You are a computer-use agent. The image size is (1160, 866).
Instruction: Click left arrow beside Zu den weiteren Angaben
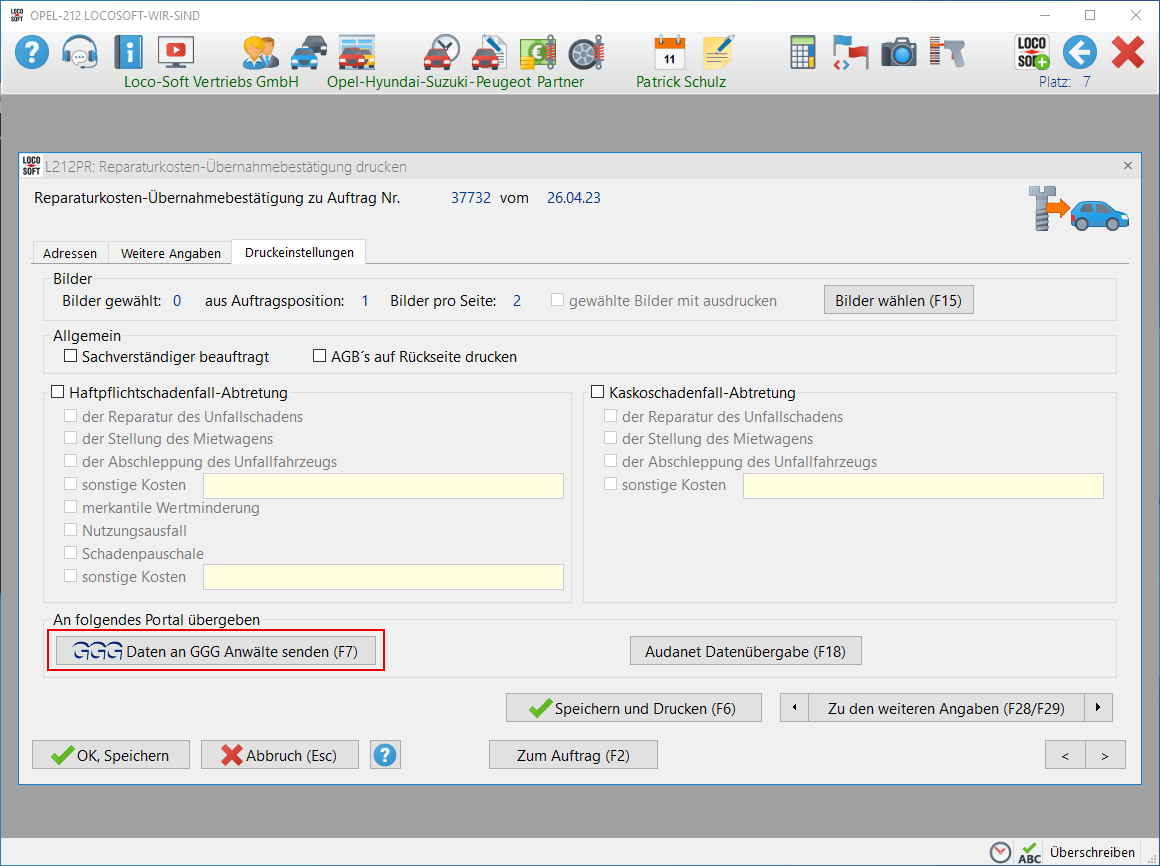793,707
